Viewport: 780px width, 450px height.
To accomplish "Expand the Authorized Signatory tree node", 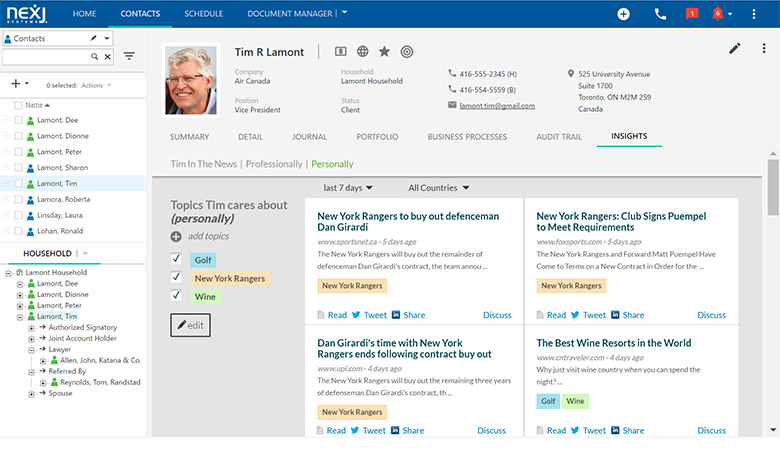I will pos(31,328).
